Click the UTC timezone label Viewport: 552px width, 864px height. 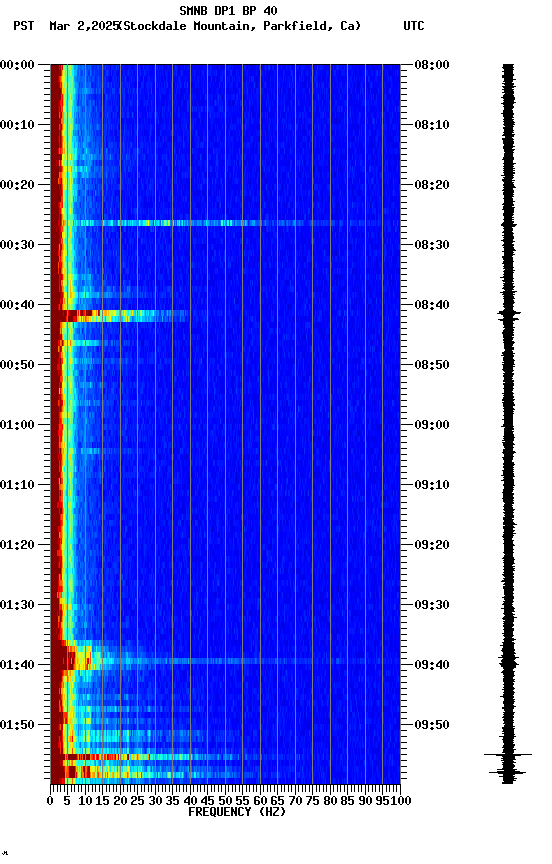pyautogui.click(x=414, y=26)
